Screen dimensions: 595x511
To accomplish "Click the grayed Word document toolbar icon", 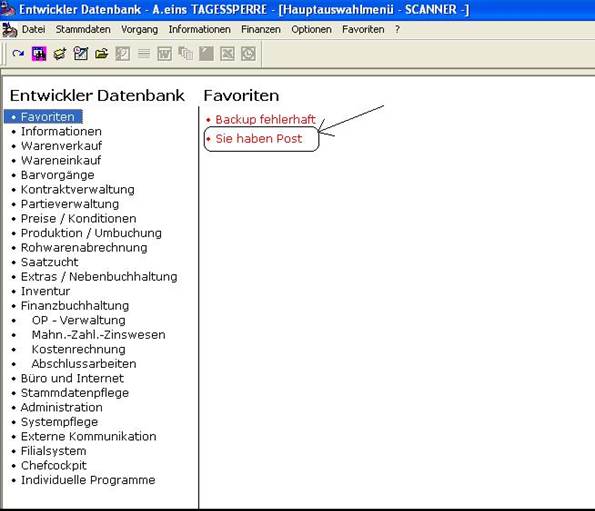I will pyautogui.click(x=164, y=54).
